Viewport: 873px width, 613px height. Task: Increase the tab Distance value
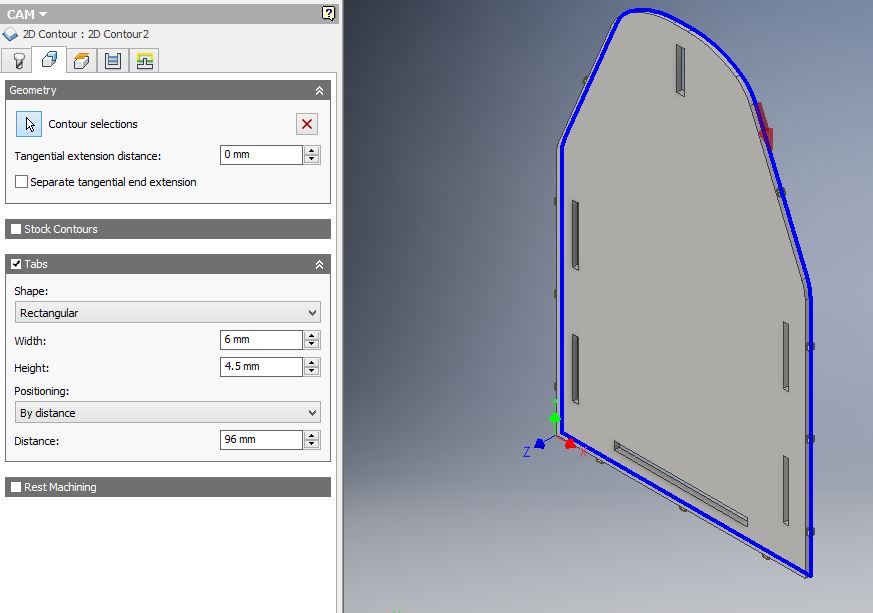(x=312, y=435)
